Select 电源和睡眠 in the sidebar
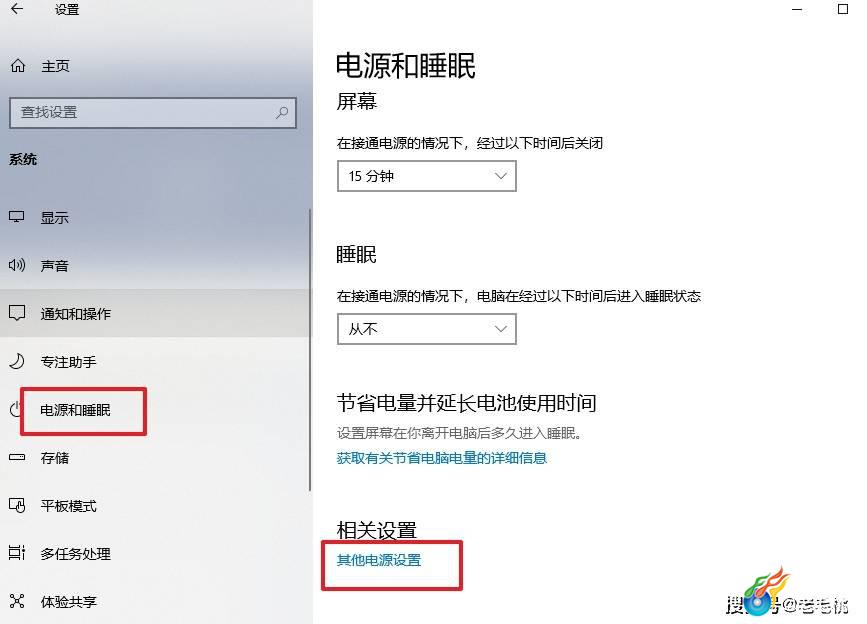This screenshot has width=867, height=624. coord(76,410)
